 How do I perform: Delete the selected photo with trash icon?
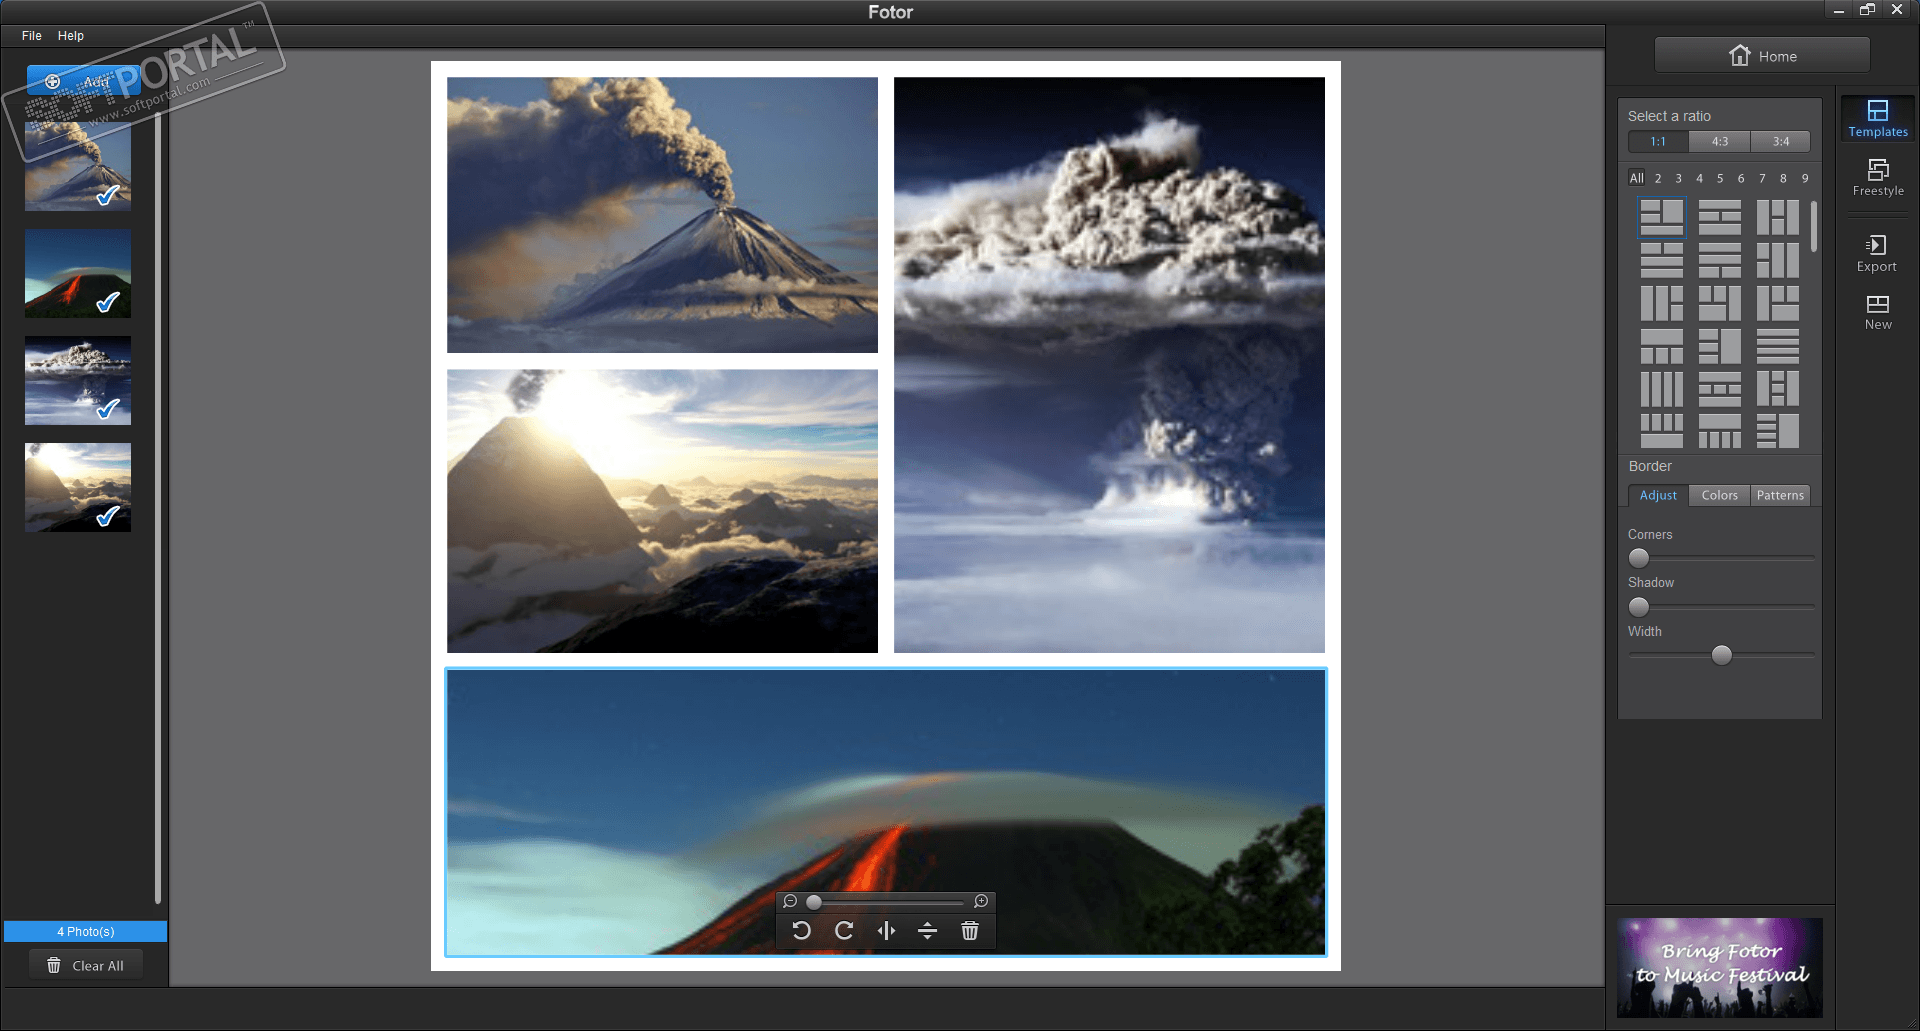[970, 931]
